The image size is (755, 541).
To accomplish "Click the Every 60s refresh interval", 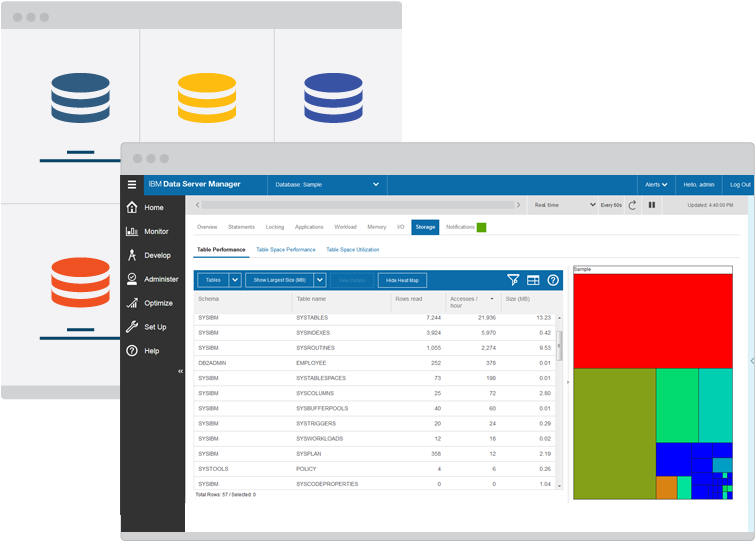I will click(x=611, y=205).
